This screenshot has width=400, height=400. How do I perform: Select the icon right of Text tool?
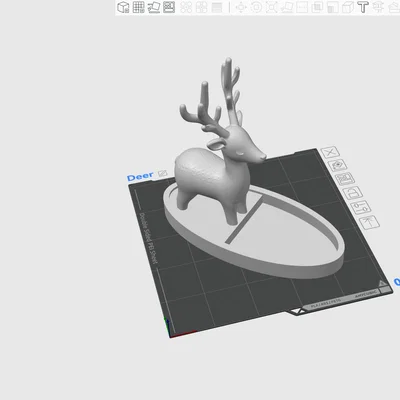click(x=378, y=7)
